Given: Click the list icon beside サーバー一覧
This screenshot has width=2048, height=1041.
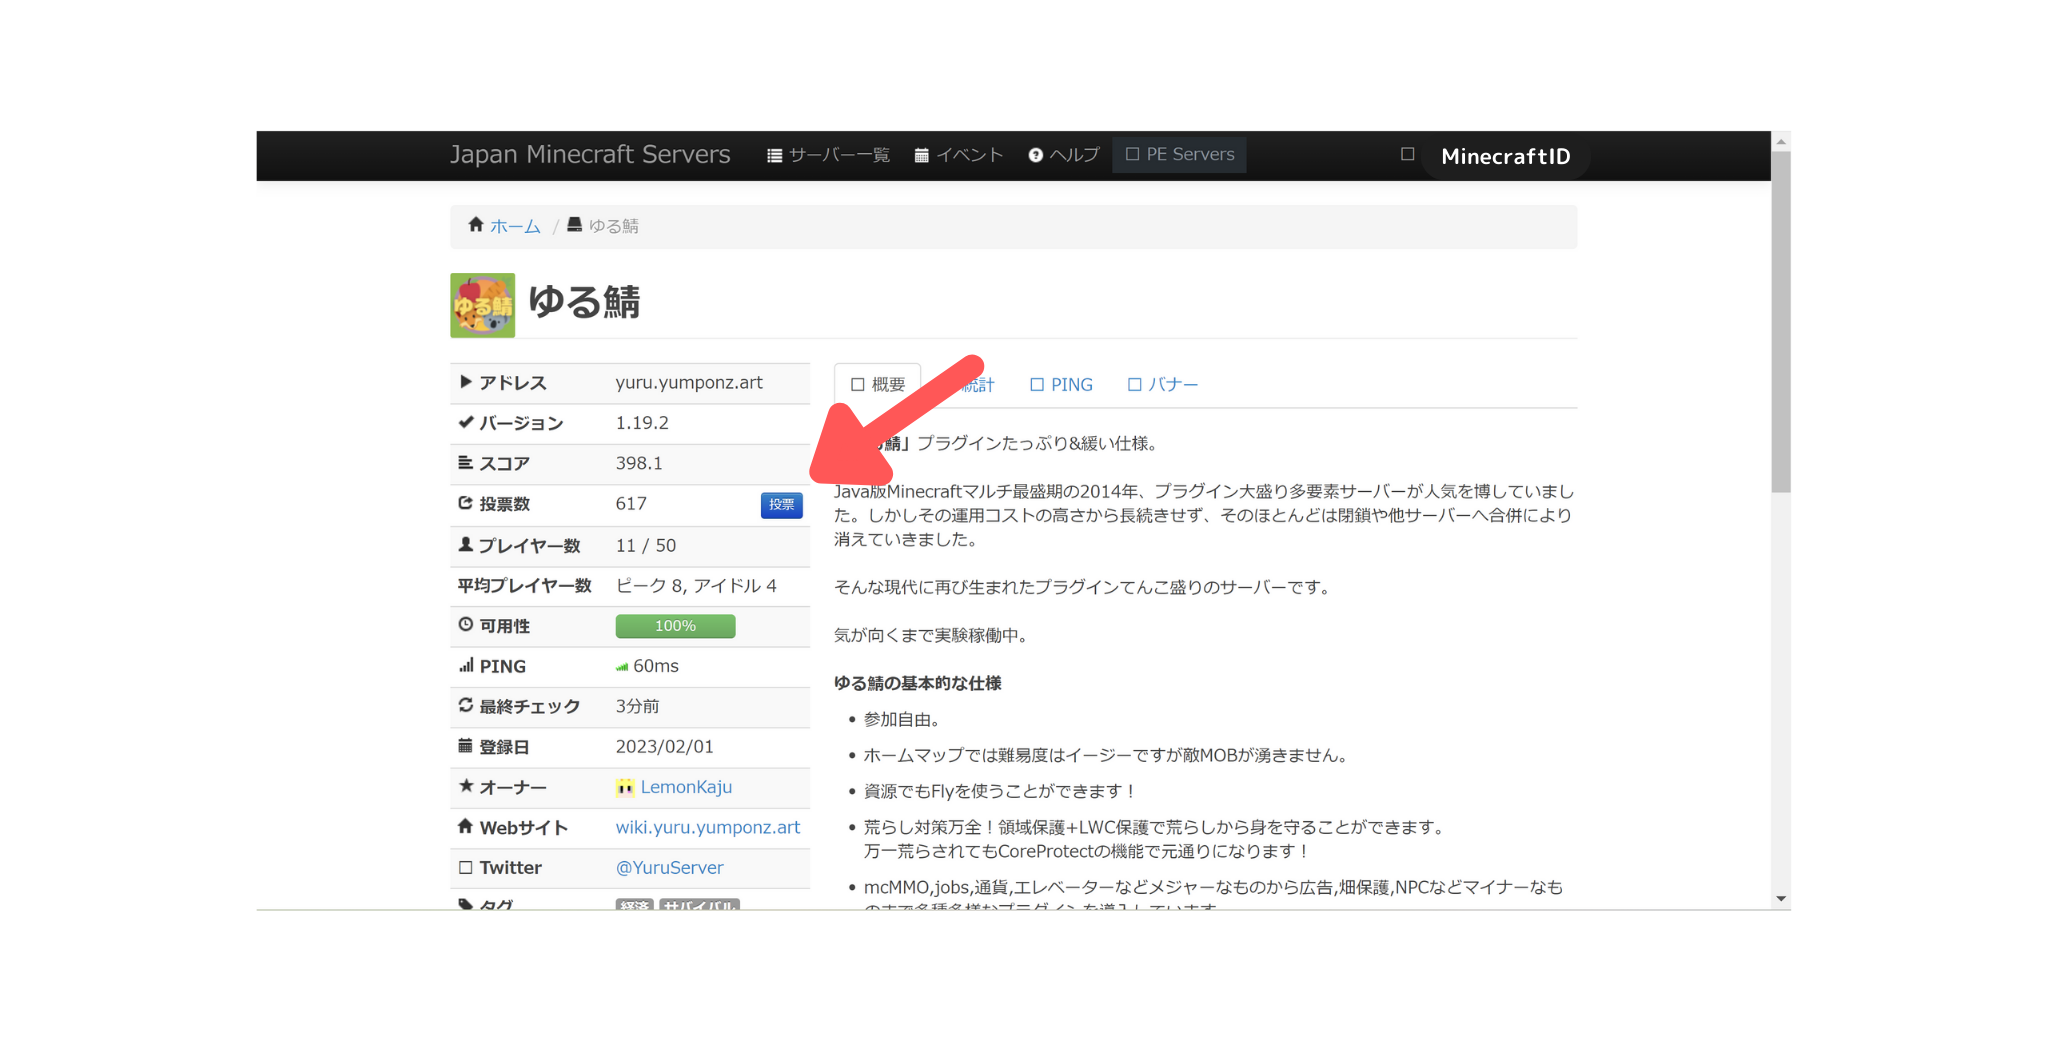Looking at the screenshot, I should pyautogui.click(x=774, y=155).
